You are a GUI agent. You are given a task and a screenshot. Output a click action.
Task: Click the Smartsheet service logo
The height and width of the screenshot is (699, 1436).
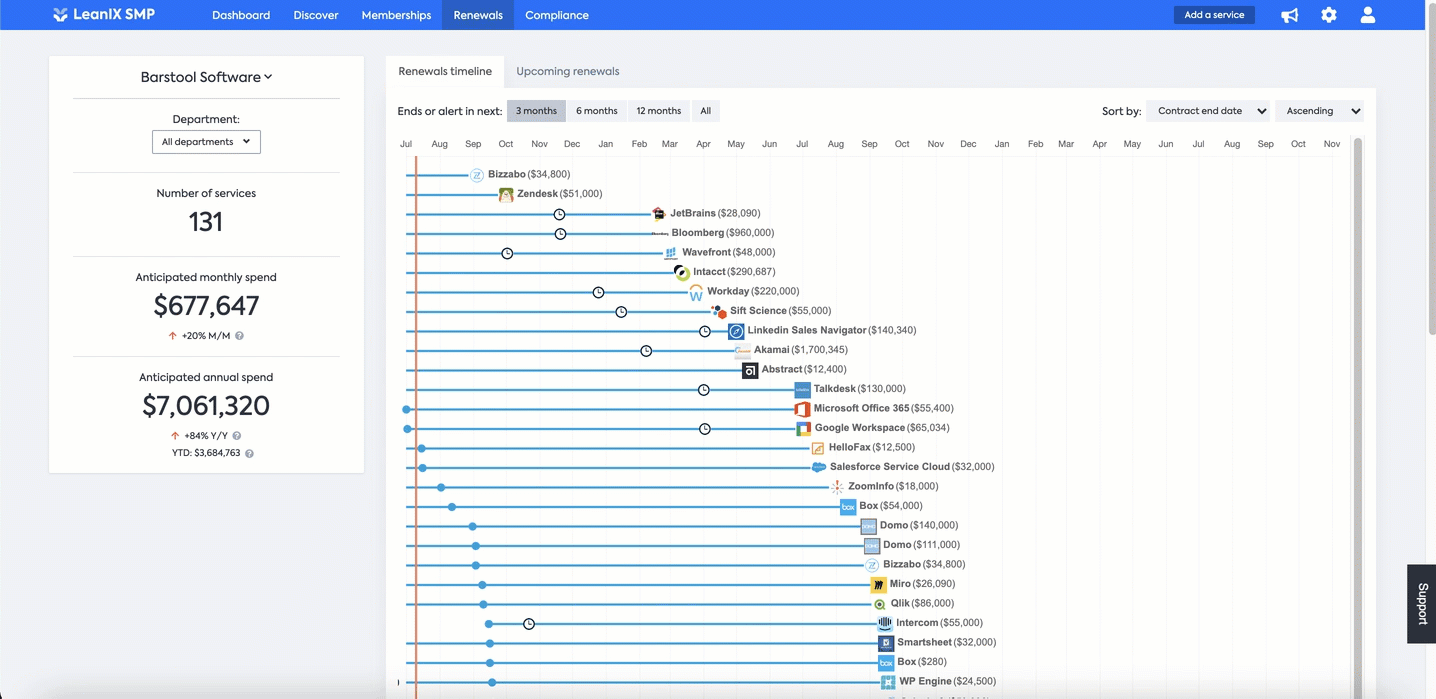(886, 643)
